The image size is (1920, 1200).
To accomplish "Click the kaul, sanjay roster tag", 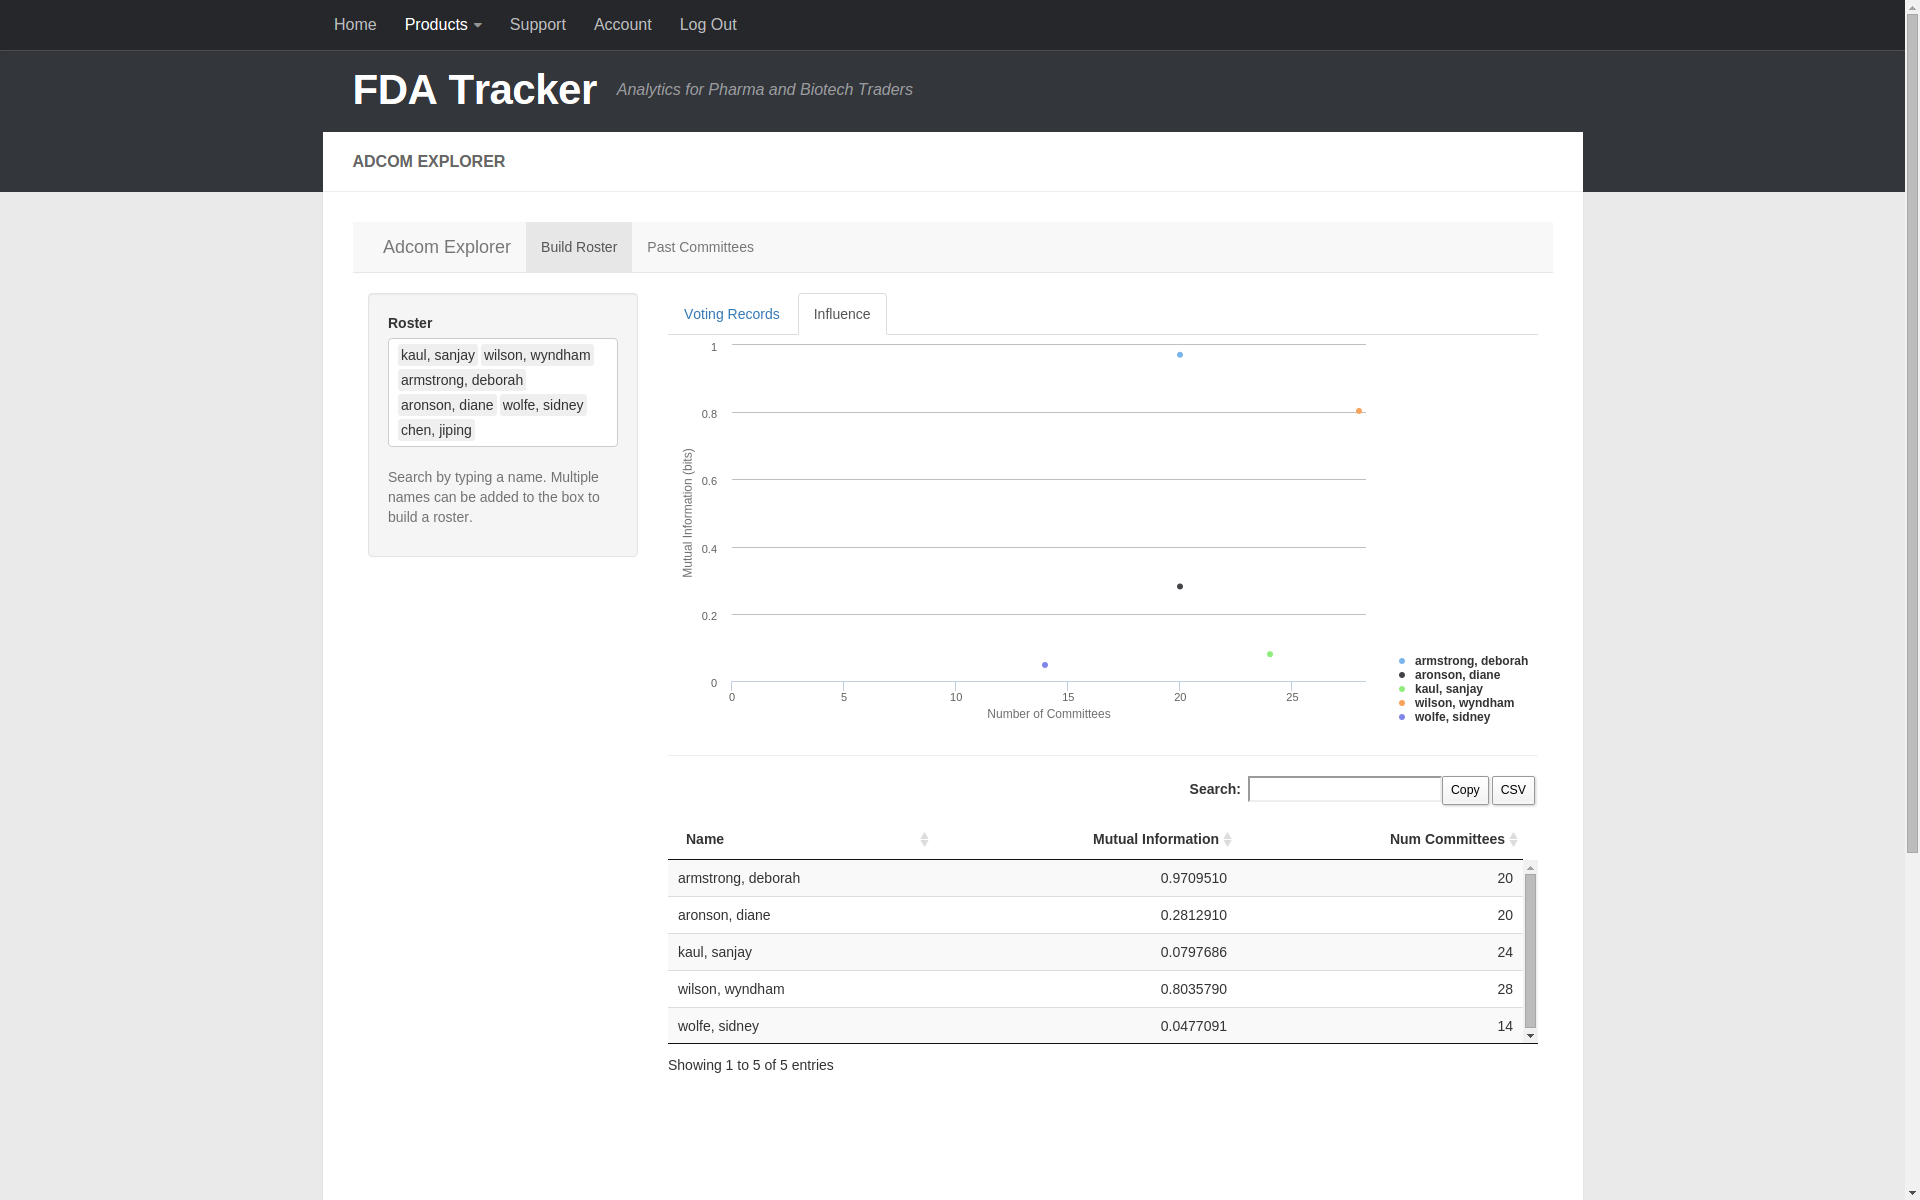I will pos(438,355).
